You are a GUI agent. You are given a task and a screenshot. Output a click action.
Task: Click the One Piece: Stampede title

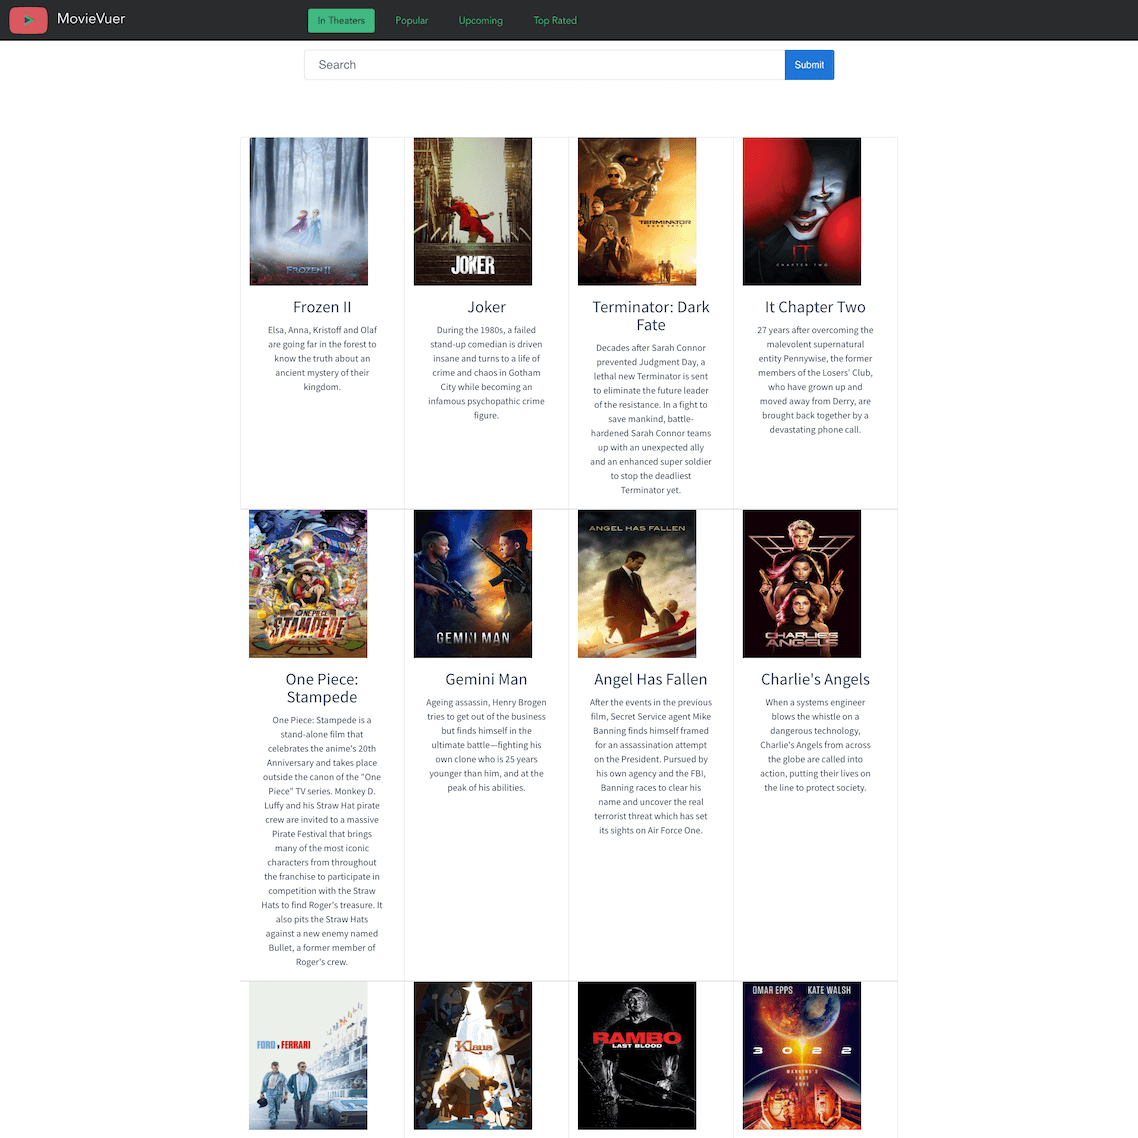click(322, 688)
